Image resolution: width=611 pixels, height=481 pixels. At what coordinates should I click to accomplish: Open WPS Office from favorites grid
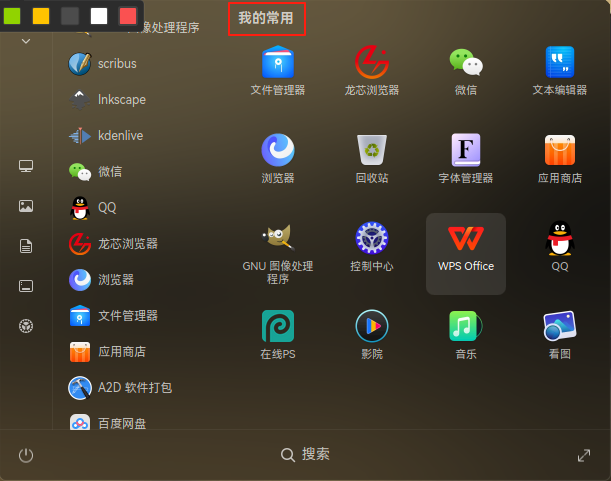(x=466, y=253)
